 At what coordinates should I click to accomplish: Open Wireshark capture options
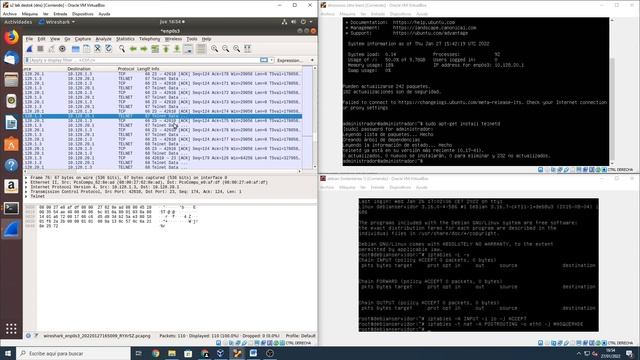coord(62,49)
